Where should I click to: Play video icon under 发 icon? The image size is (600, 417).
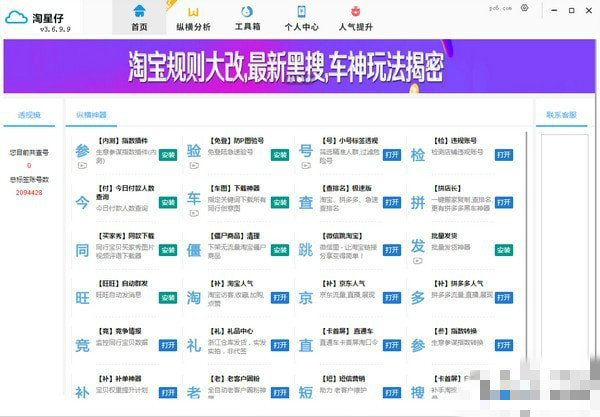tap(417, 261)
